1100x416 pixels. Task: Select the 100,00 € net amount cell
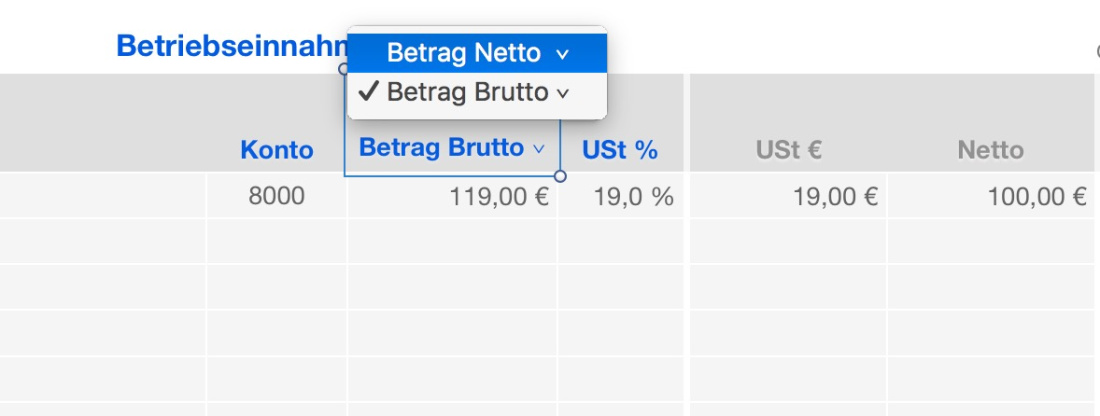pos(990,196)
